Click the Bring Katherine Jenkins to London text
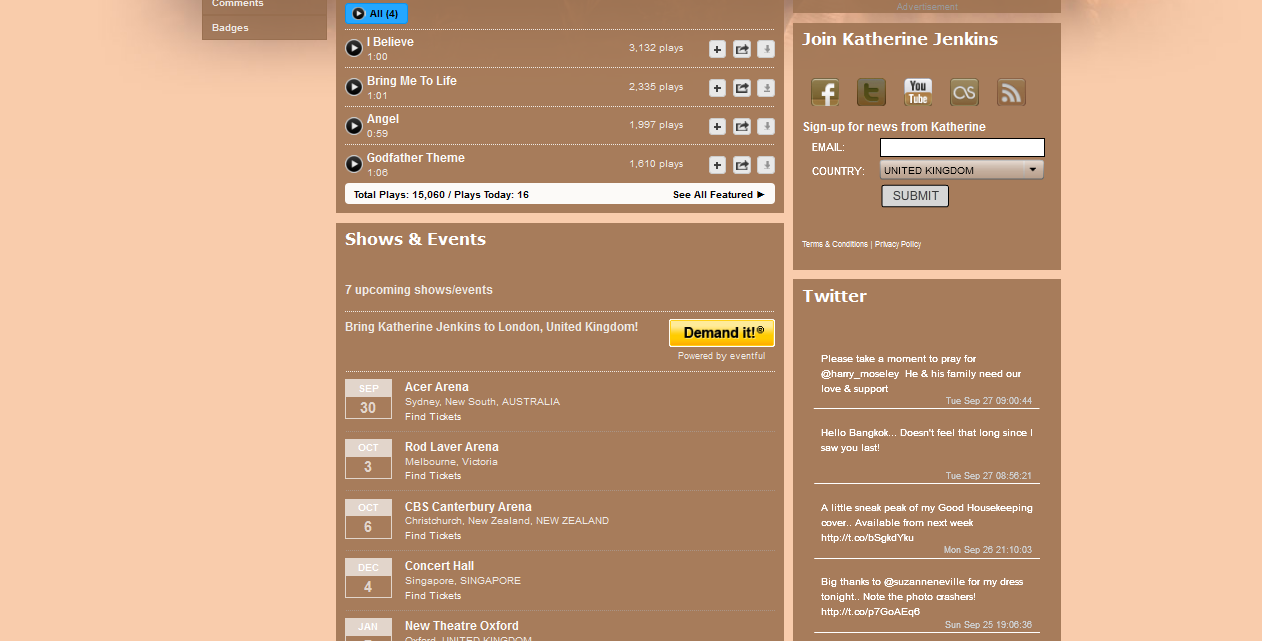 (491, 327)
